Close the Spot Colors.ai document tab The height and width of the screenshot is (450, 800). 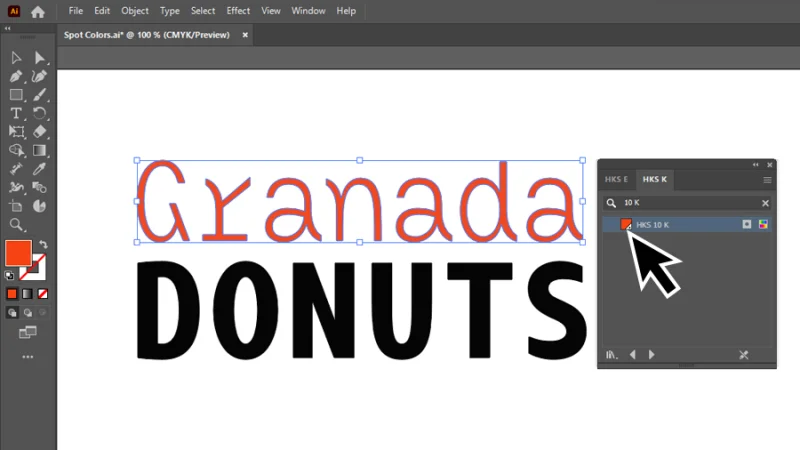point(245,35)
